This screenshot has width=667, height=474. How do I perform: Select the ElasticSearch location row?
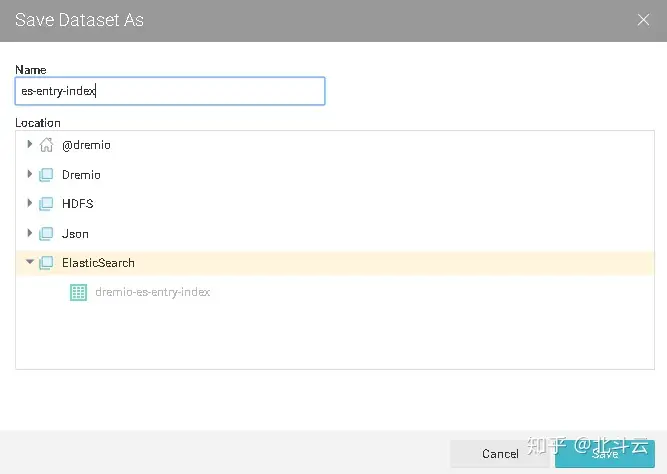(x=98, y=263)
